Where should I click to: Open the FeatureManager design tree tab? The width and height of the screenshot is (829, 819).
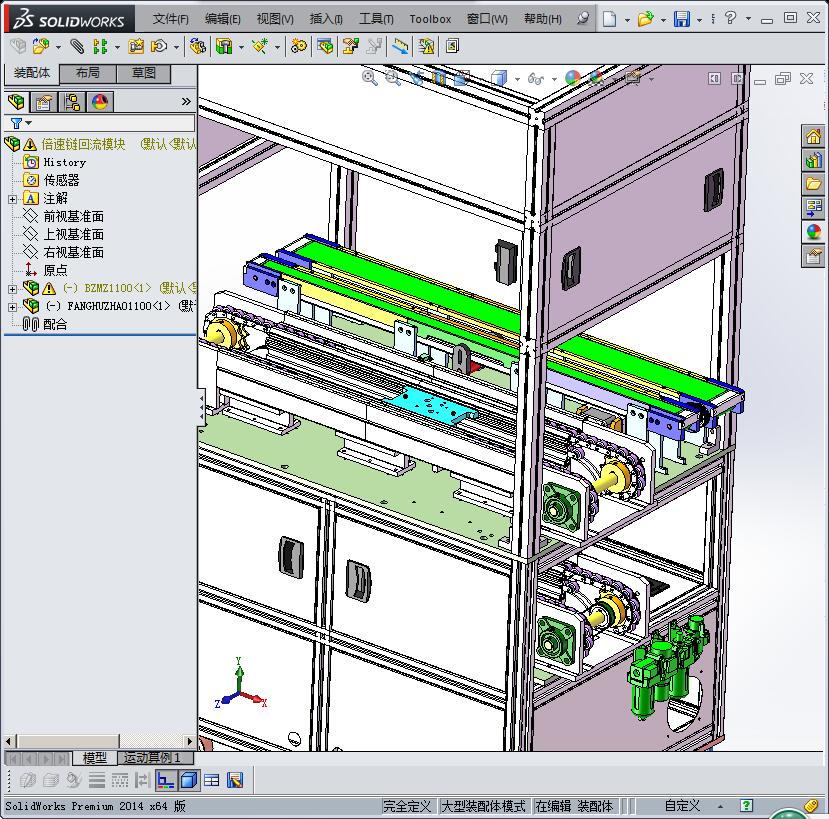click(x=16, y=102)
